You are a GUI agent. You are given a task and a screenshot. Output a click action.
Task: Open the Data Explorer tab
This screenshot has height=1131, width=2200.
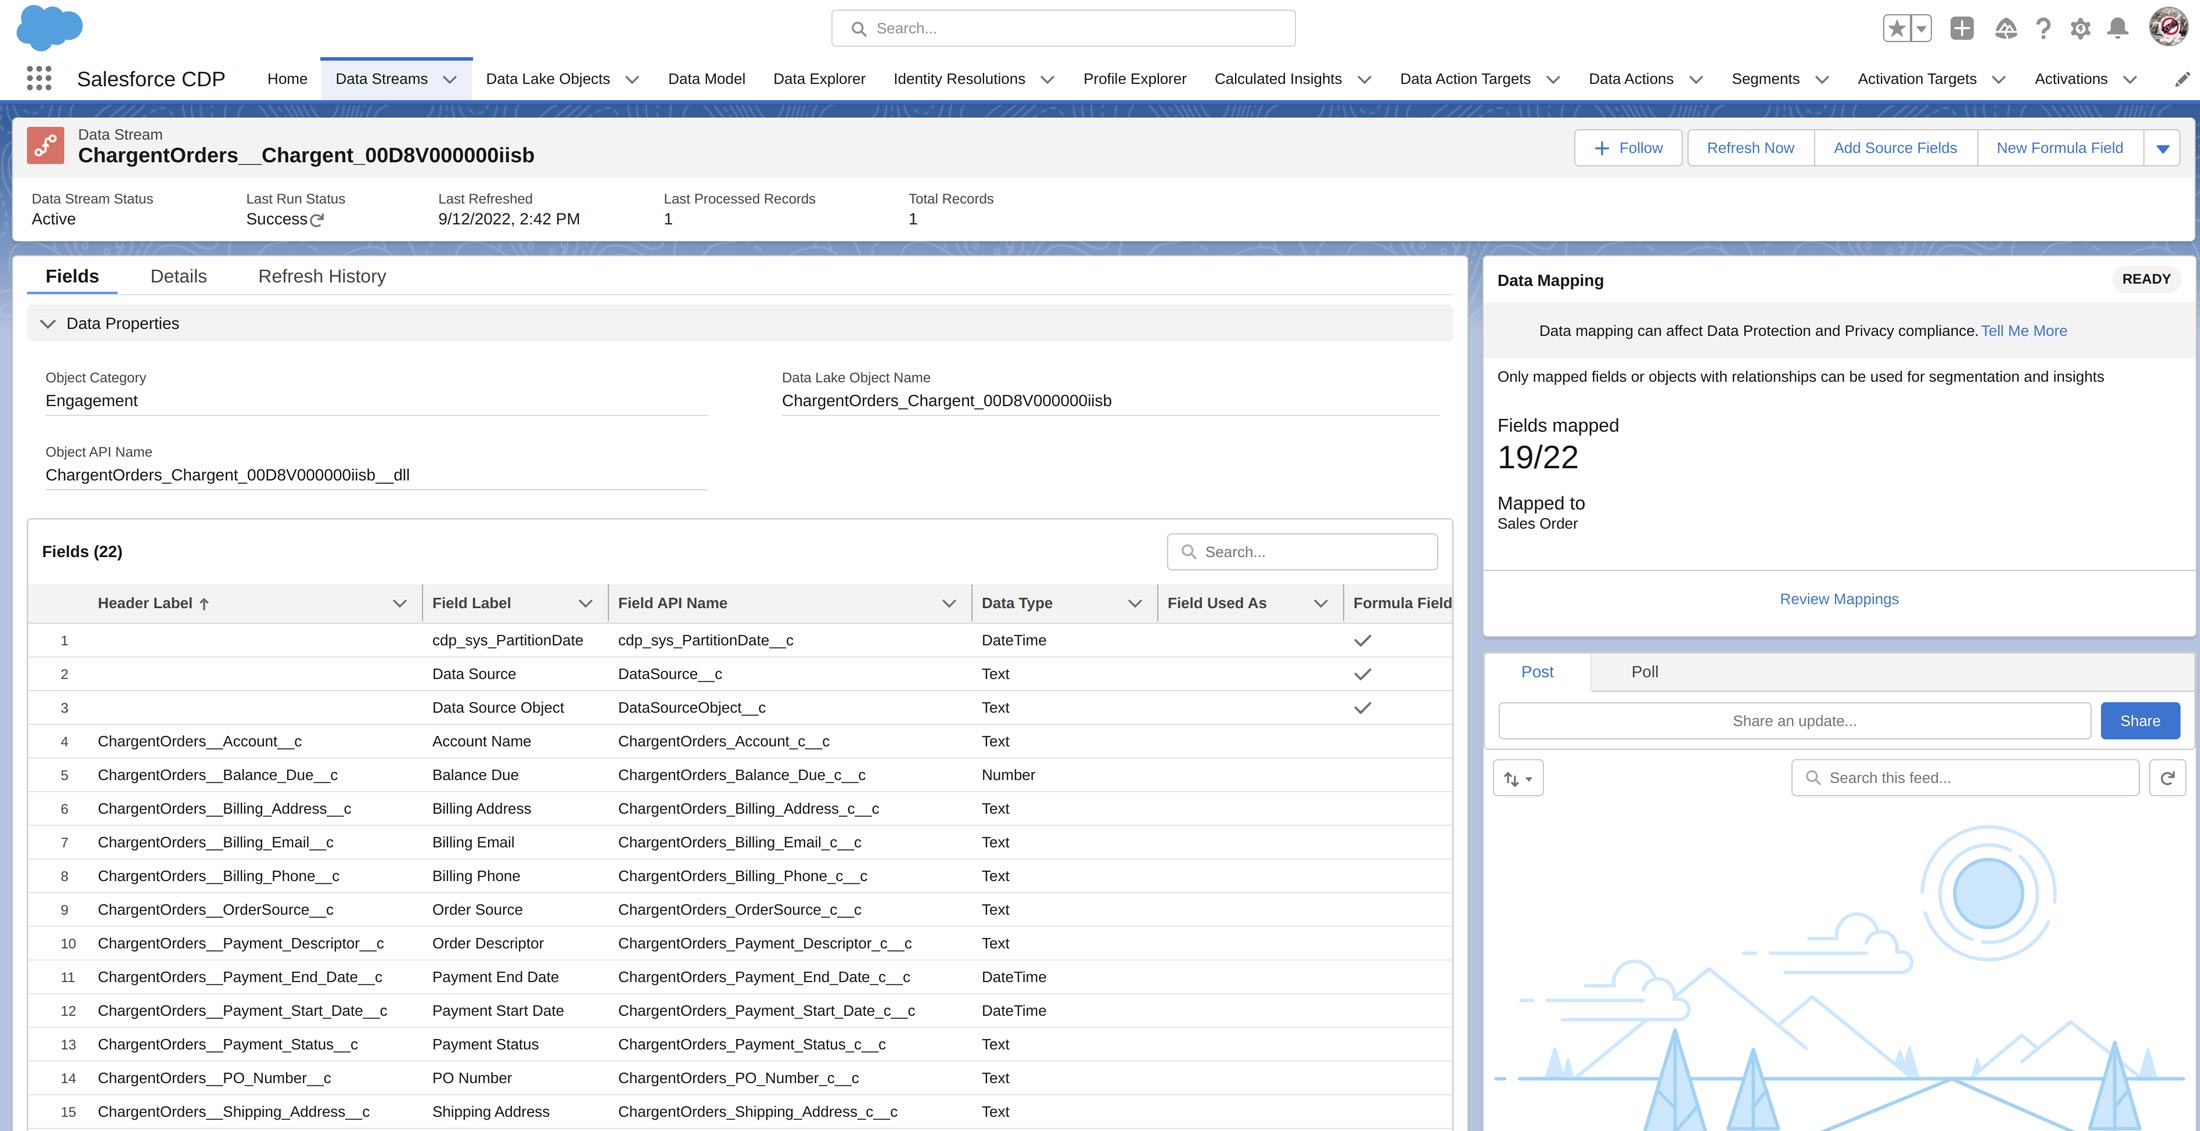pyautogui.click(x=819, y=79)
